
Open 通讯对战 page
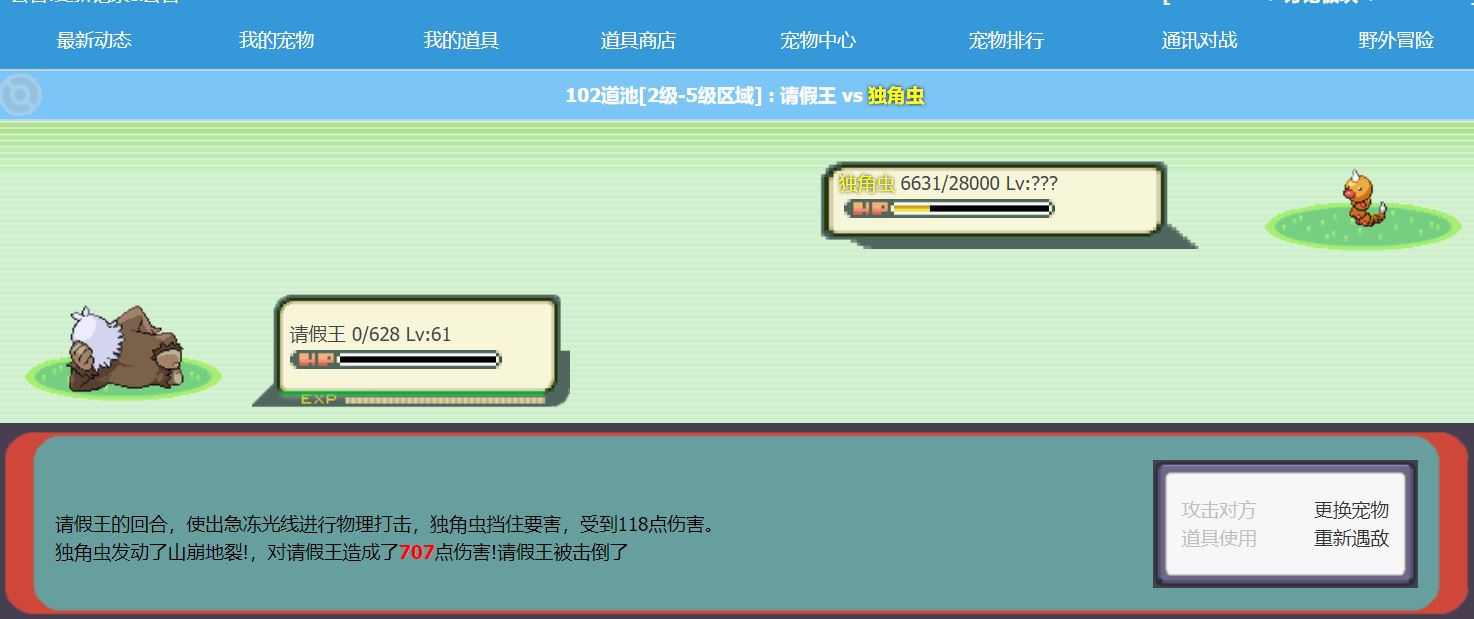tap(1199, 40)
